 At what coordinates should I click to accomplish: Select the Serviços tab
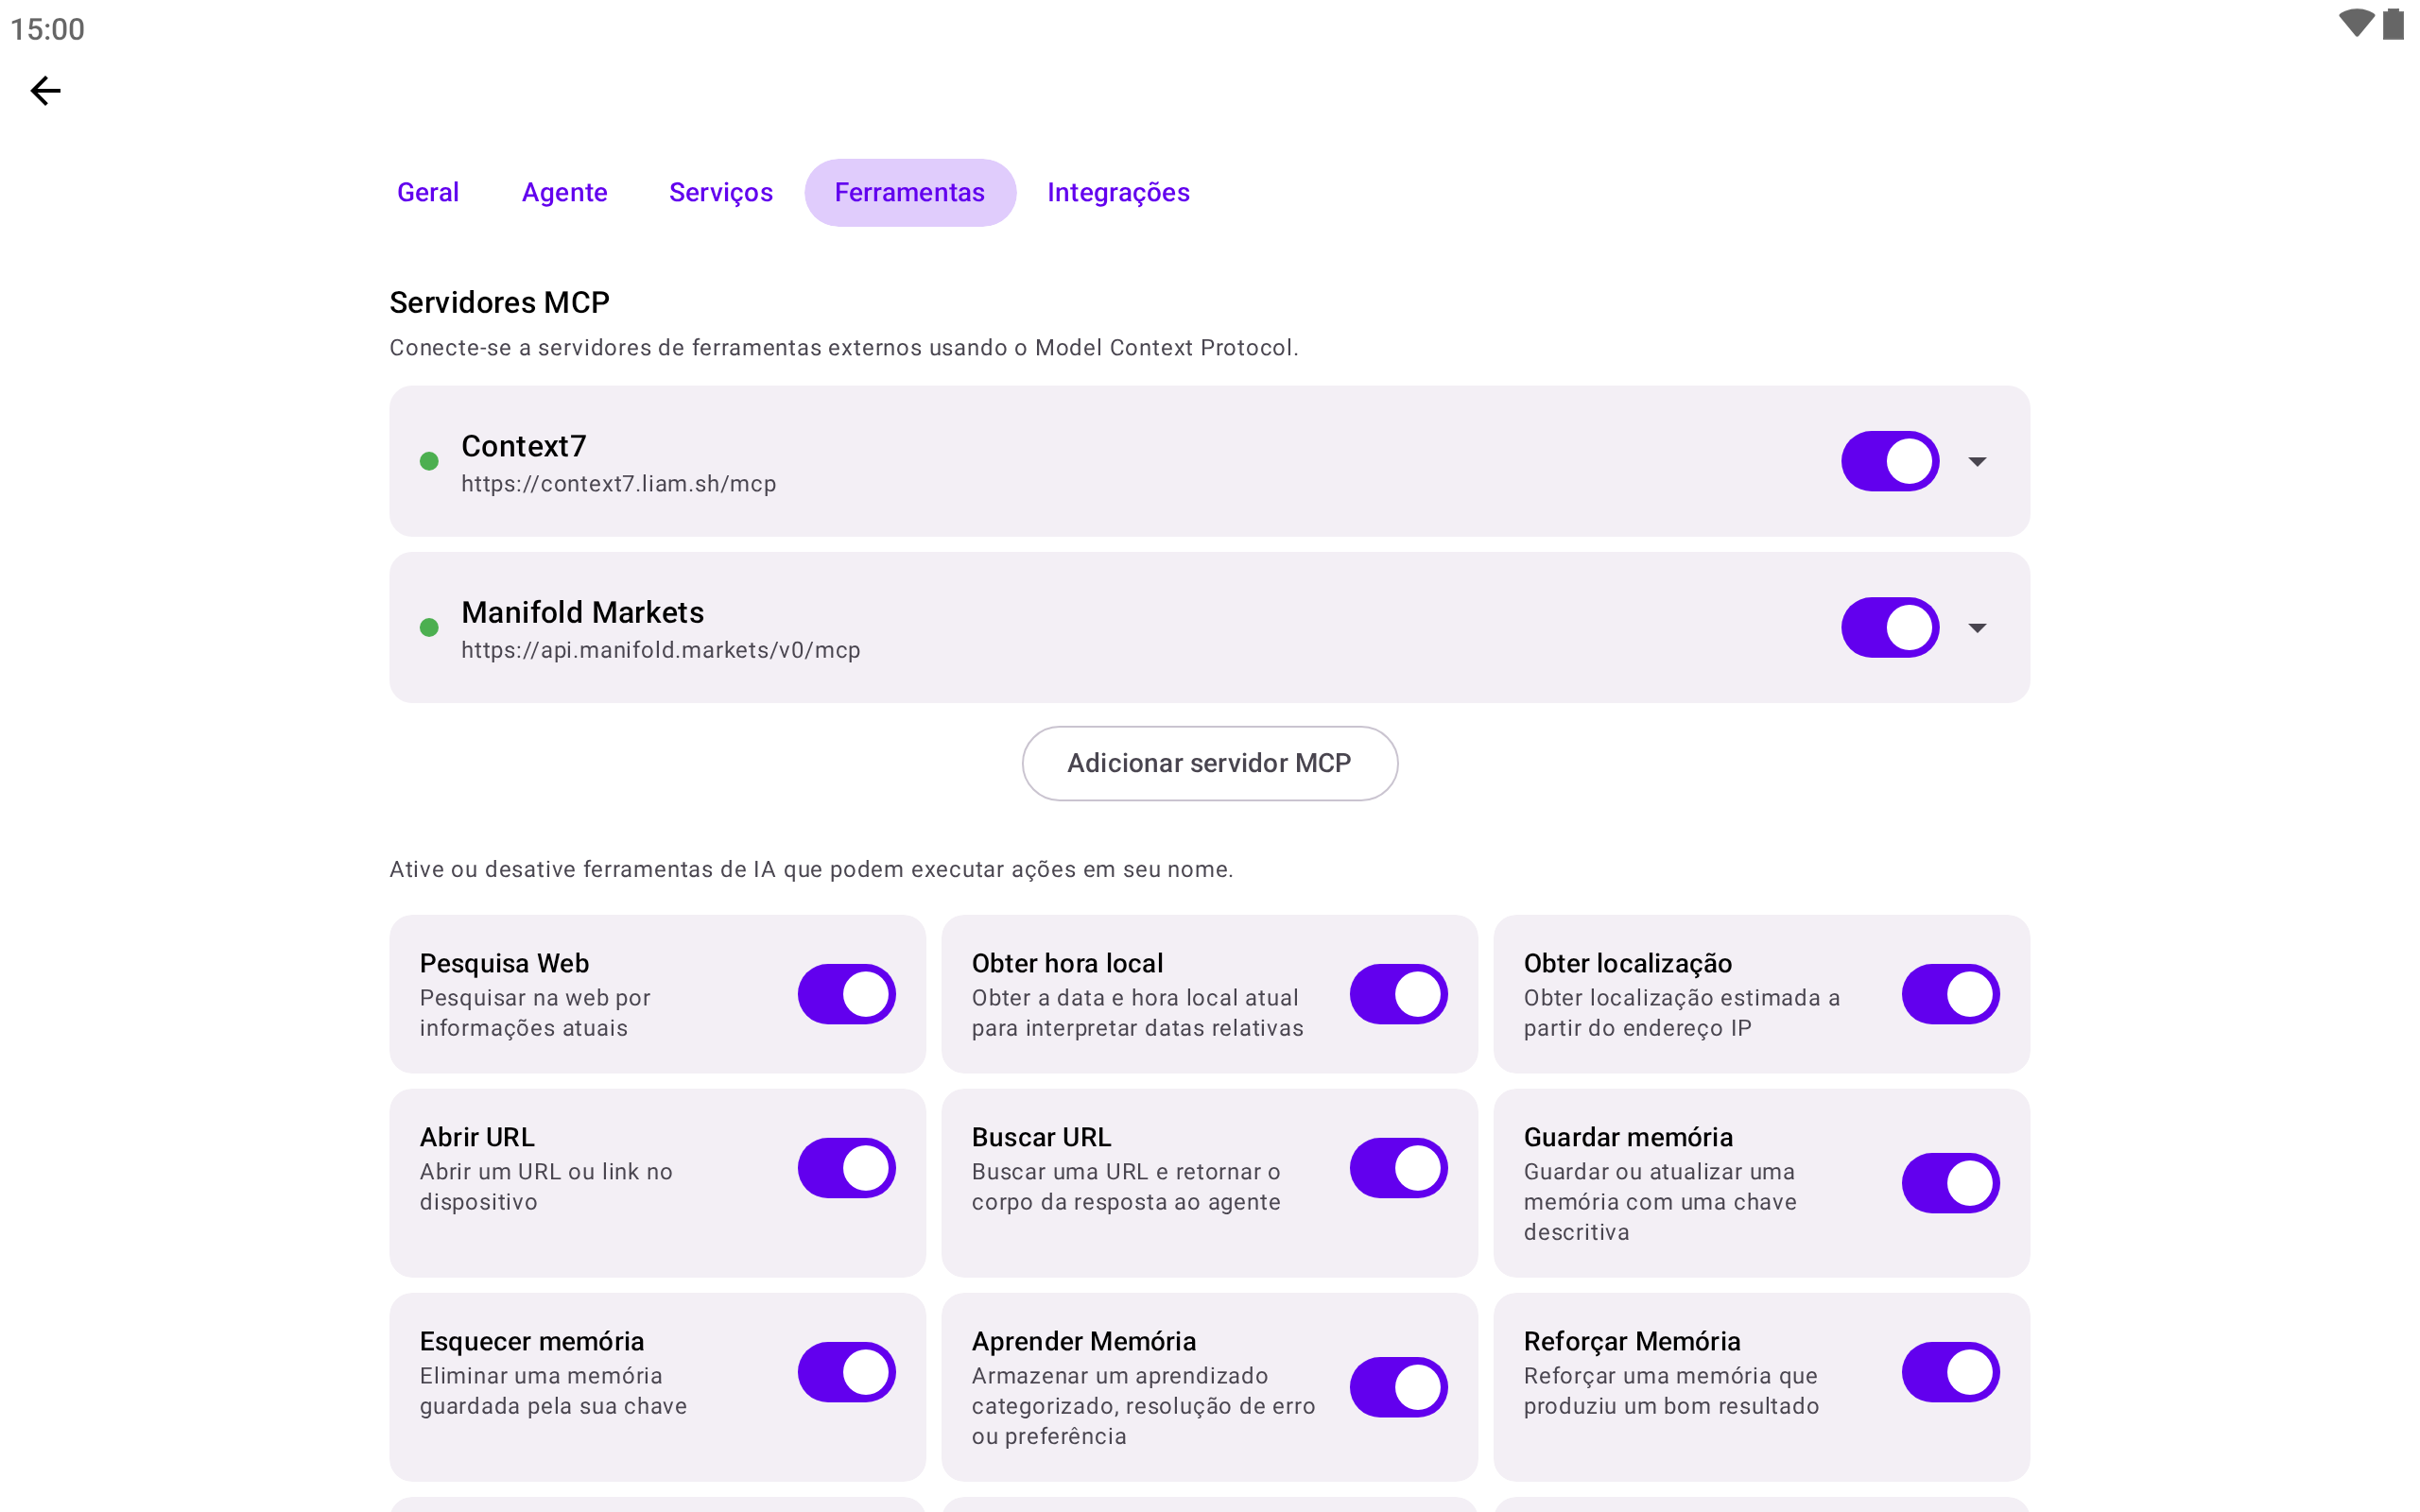tap(720, 192)
